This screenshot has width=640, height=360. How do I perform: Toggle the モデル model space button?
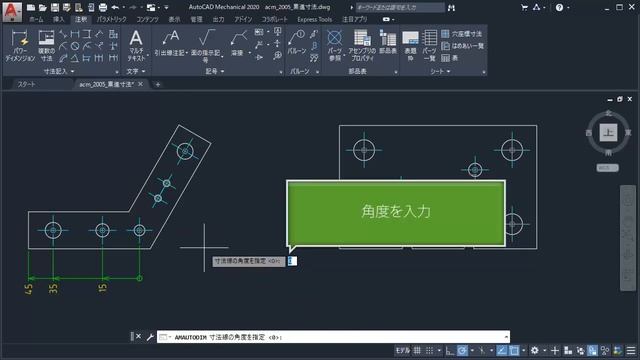[402, 350]
